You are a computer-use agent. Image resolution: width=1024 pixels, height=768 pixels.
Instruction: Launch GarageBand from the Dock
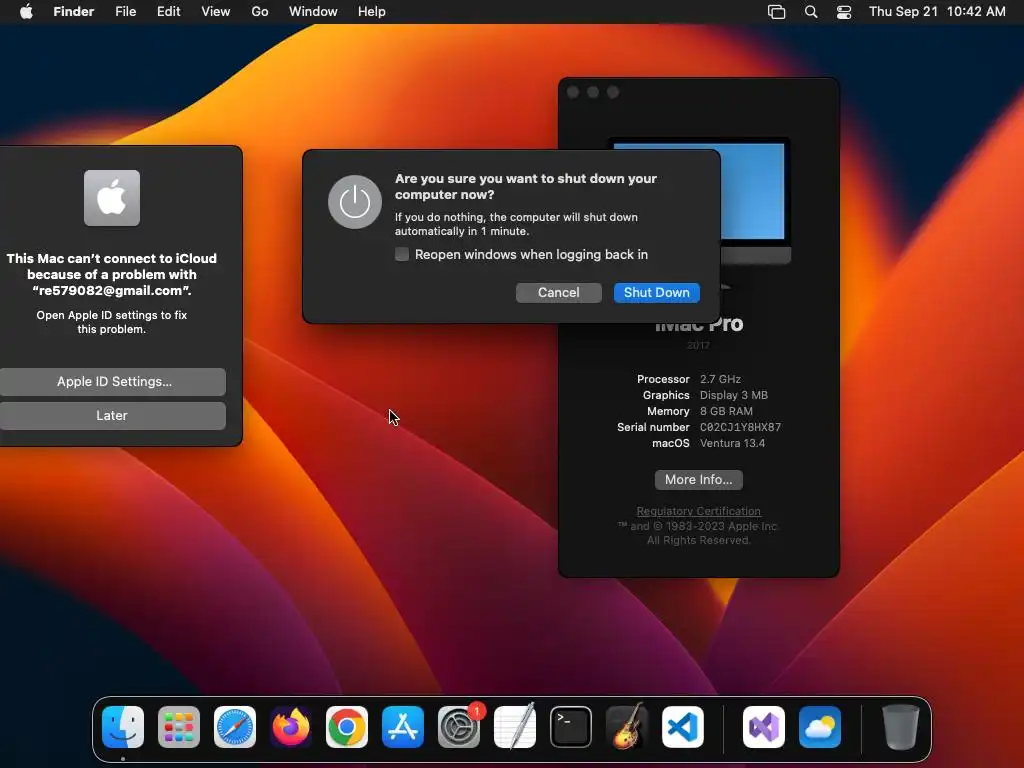pos(627,727)
